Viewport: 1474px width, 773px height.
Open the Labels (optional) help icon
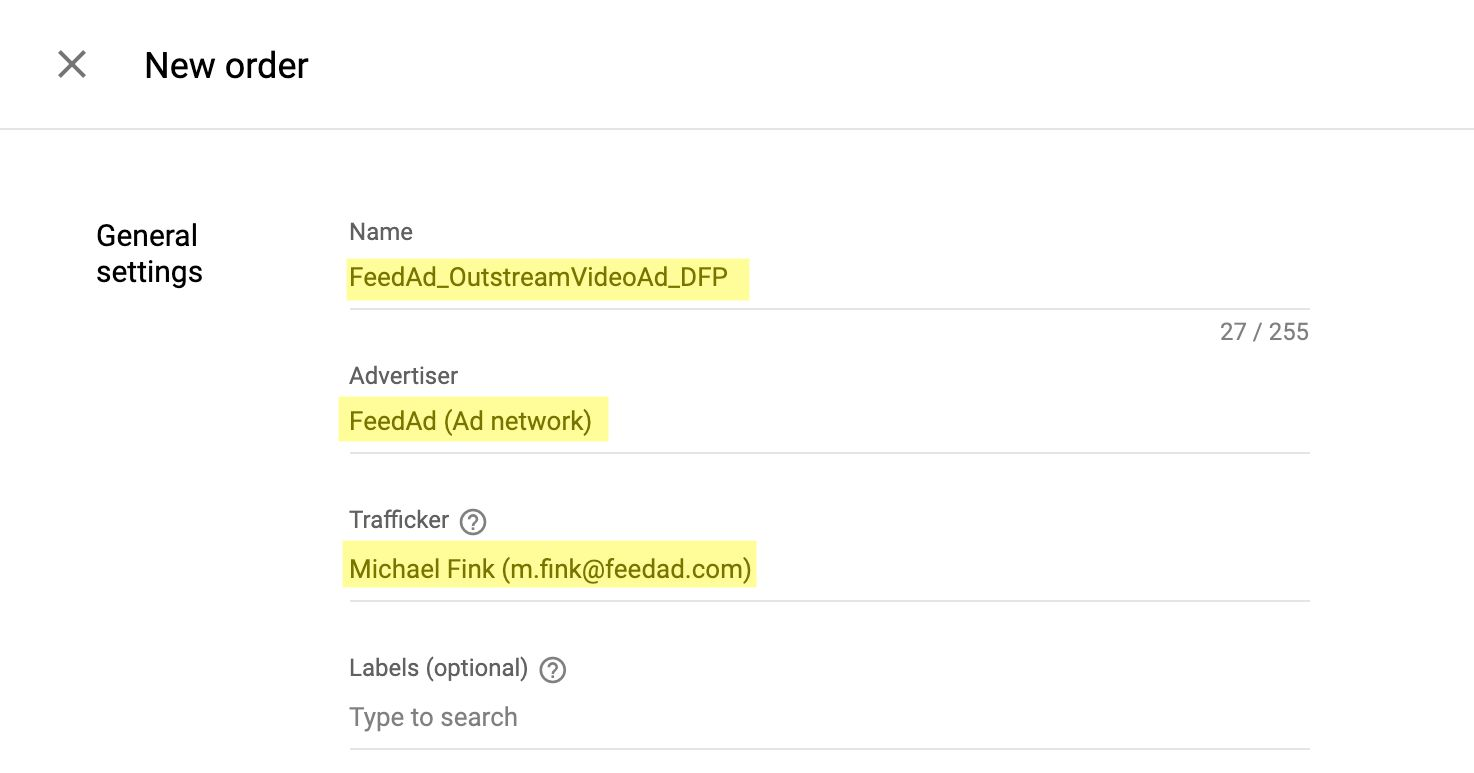pos(552,669)
